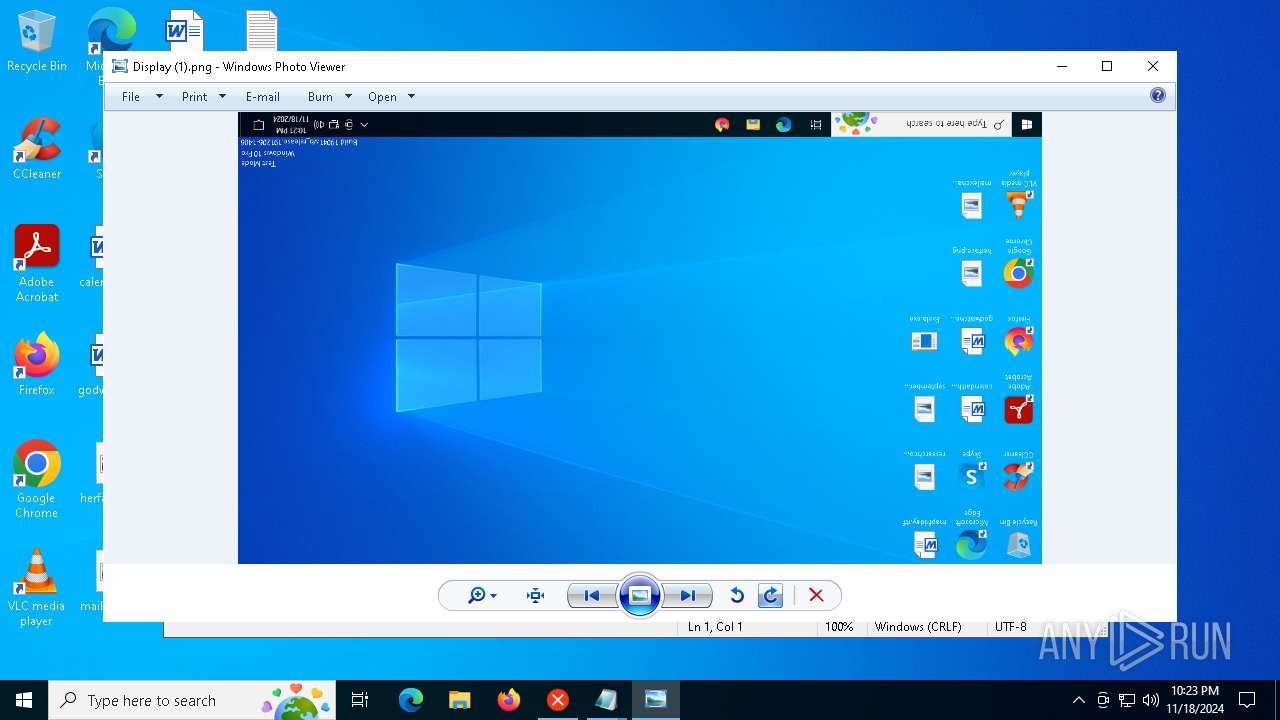
Task: Open the Google Chrome desktop shortcut
Action: pyautogui.click(x=37, y=480)
